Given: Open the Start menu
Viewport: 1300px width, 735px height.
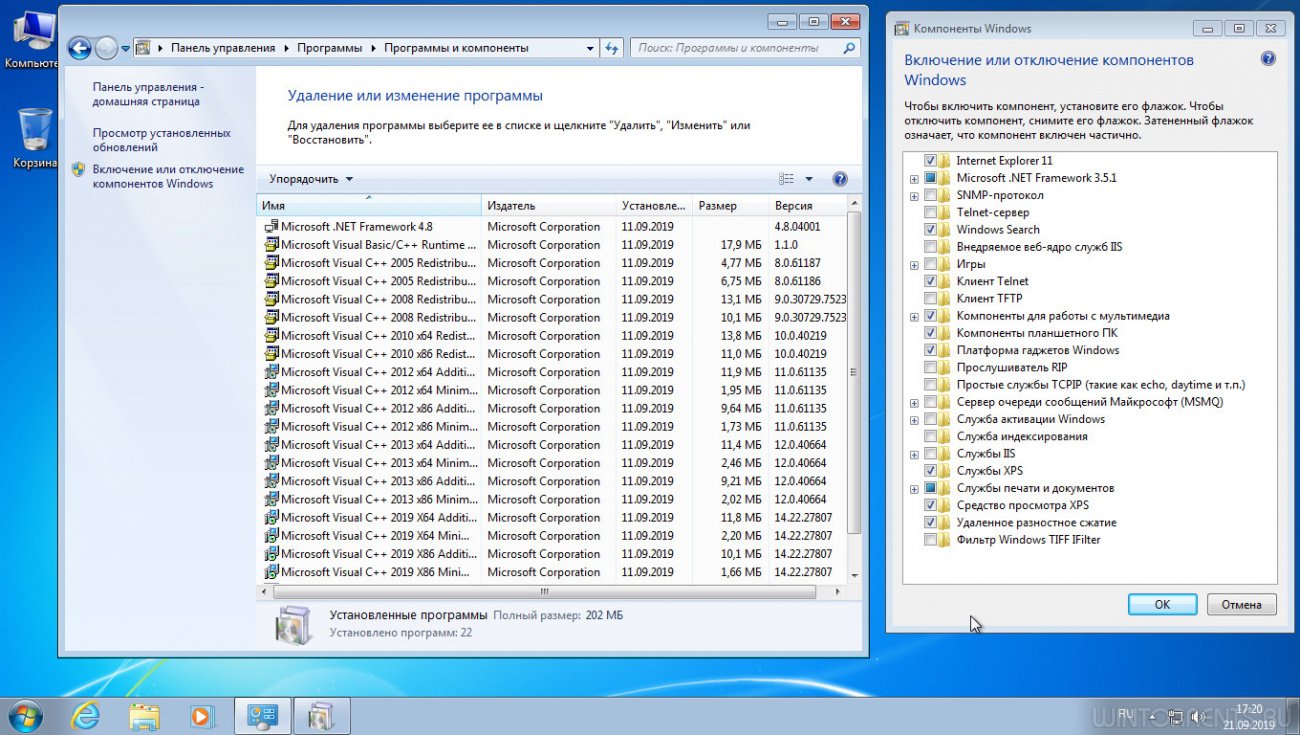Looking at the screenshot, I should click(24, 716).
